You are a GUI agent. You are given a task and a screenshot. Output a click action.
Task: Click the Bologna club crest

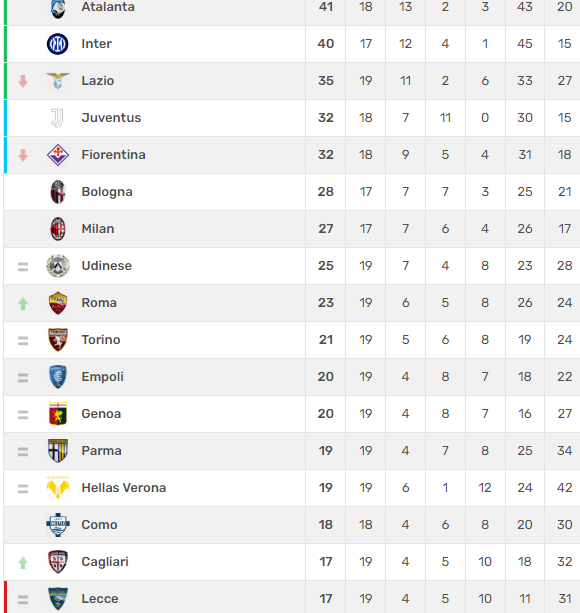click(58, 192)
